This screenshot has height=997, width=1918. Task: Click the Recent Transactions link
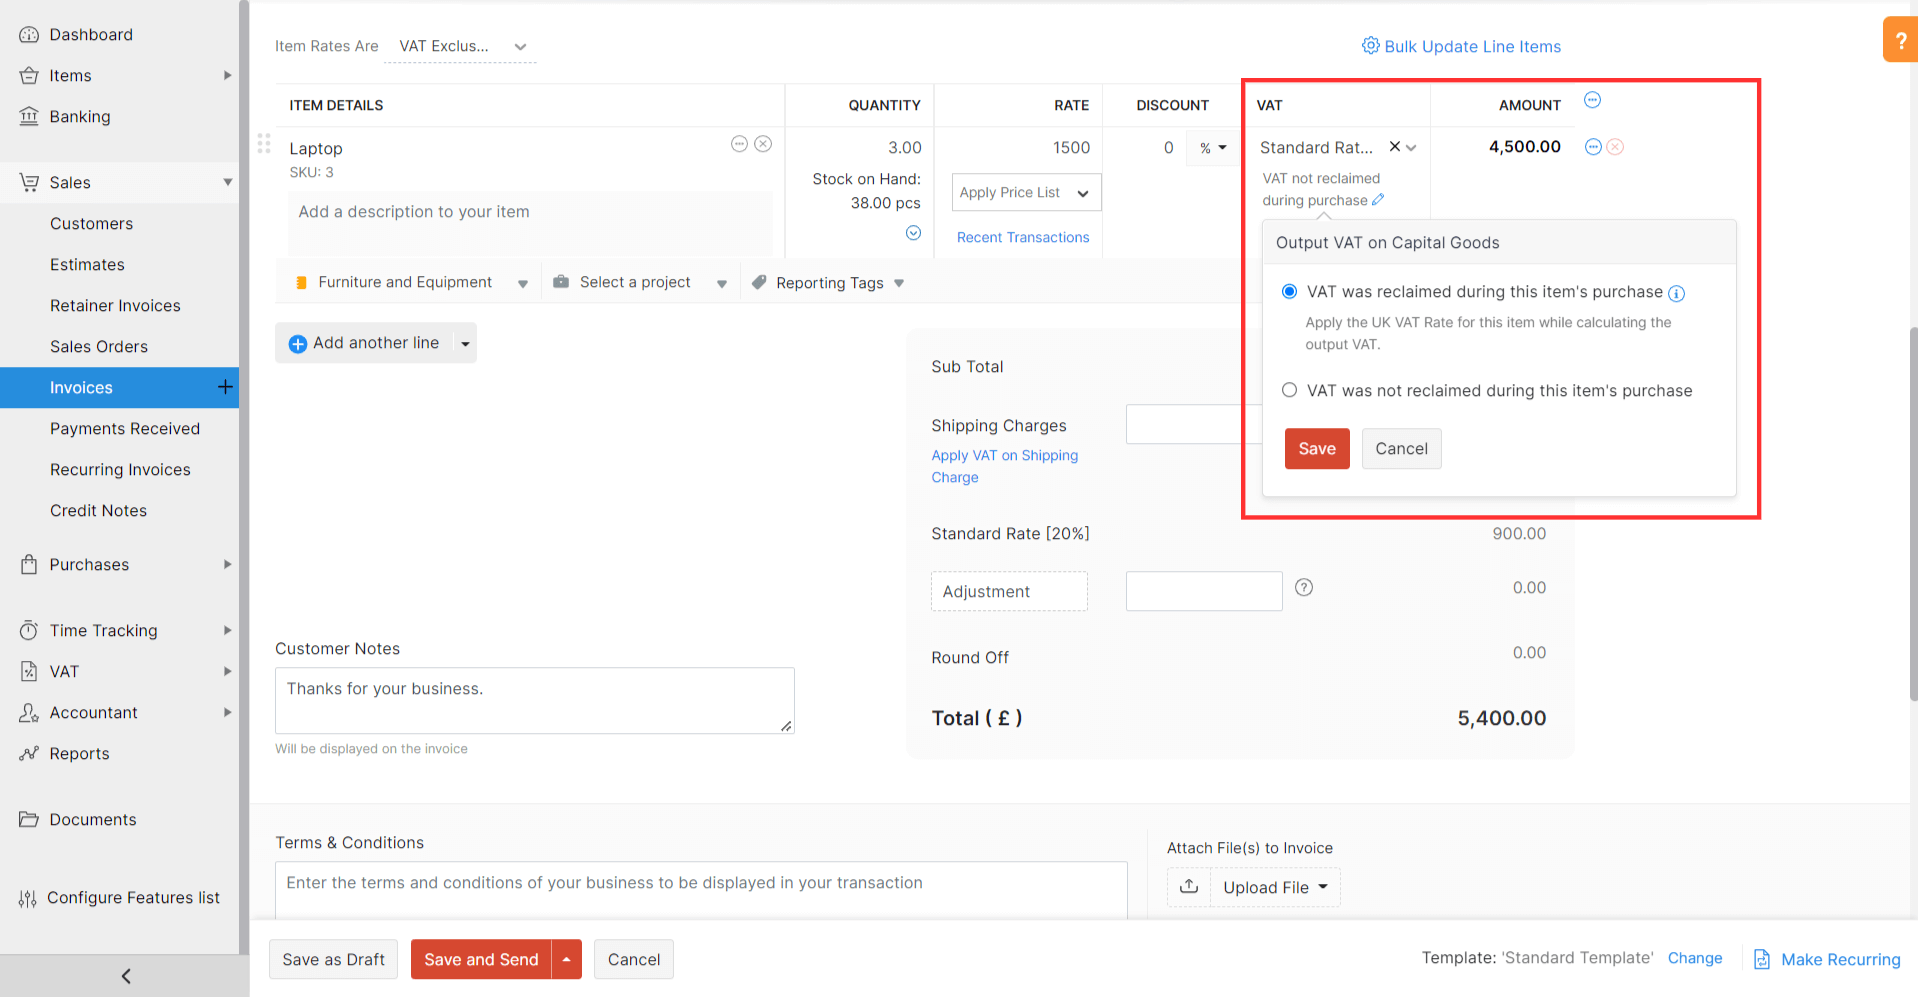click(x=1022, y=238)
